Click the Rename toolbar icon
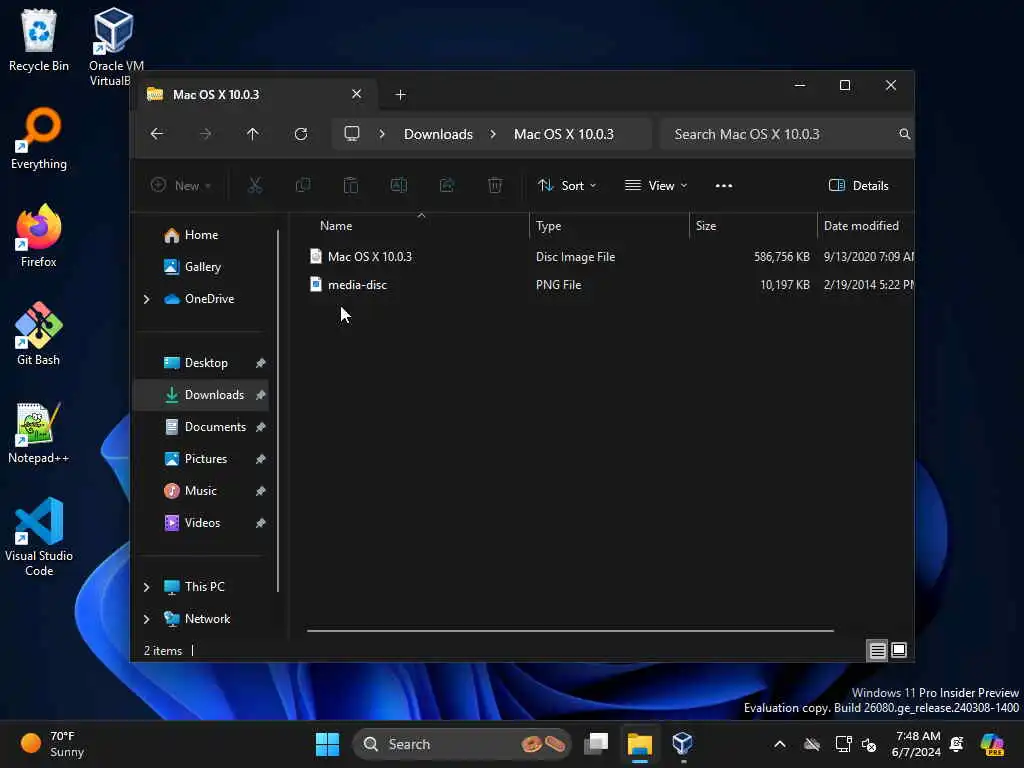1024x768 pixels. pos(399,185)
